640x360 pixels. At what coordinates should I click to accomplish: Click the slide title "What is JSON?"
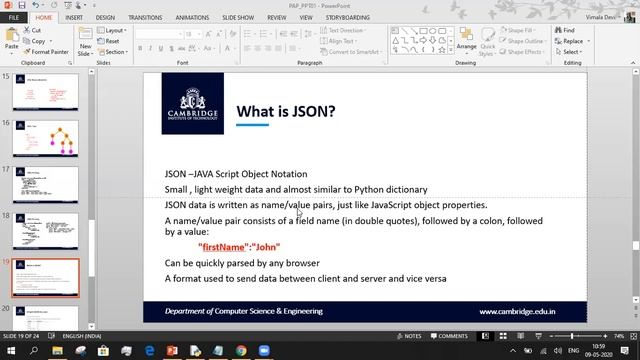tap(286, 111)
